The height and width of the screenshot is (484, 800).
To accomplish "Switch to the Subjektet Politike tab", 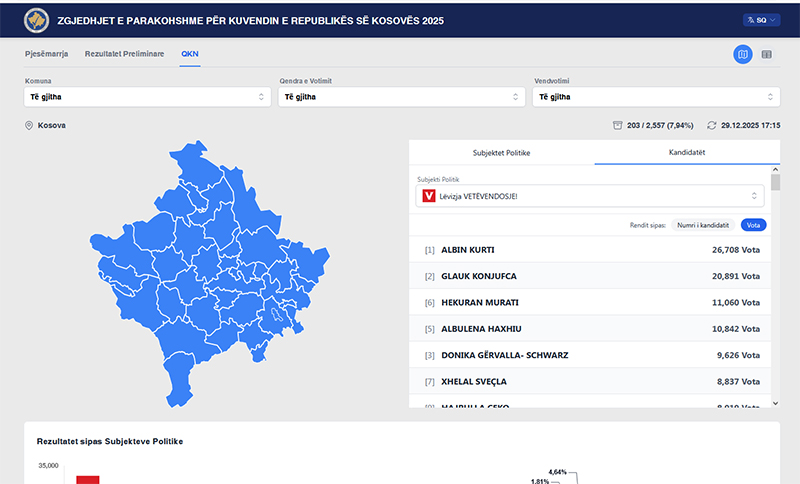I will [x=501, y=152].
